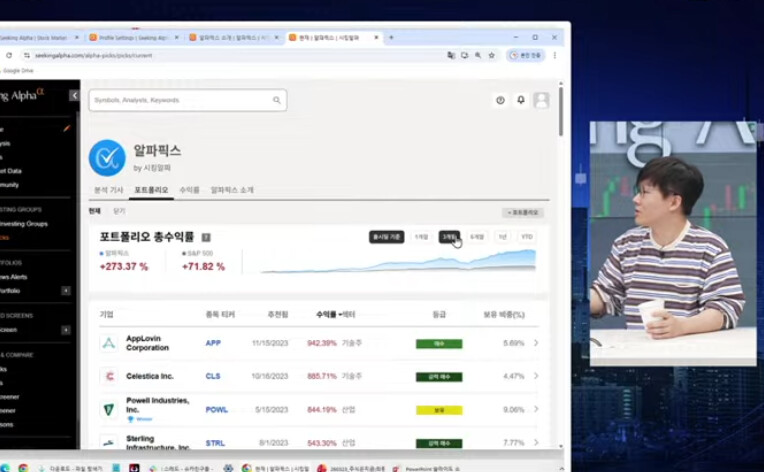Open site info icon in address bar
The image size is (764, 472).
27,56
